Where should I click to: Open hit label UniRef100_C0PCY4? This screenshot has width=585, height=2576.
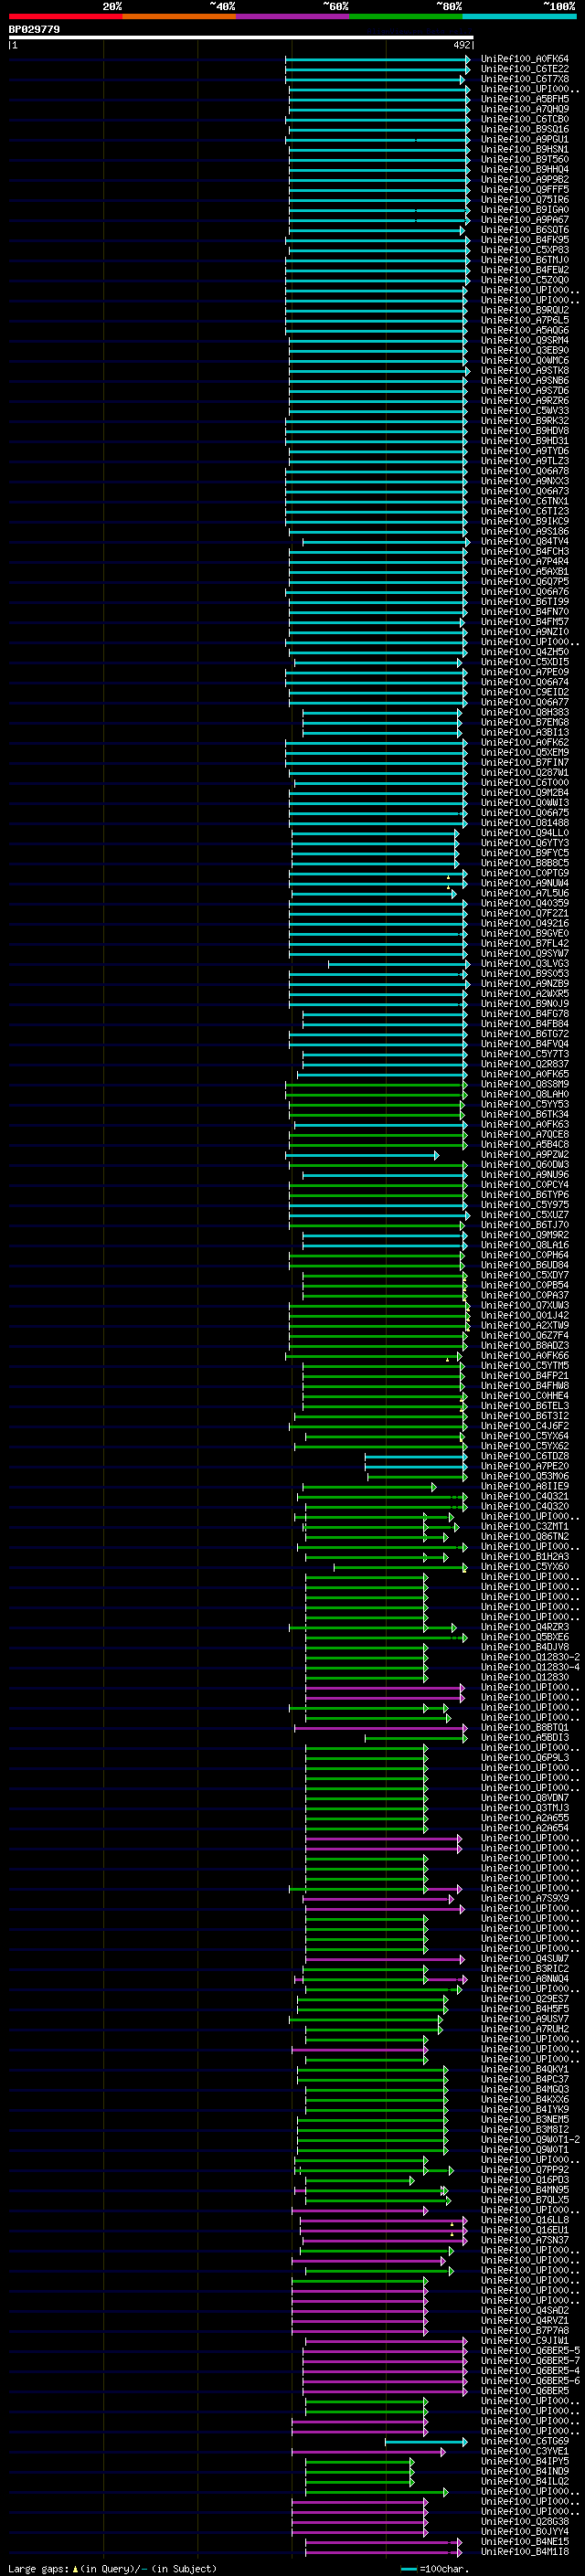525,1185
